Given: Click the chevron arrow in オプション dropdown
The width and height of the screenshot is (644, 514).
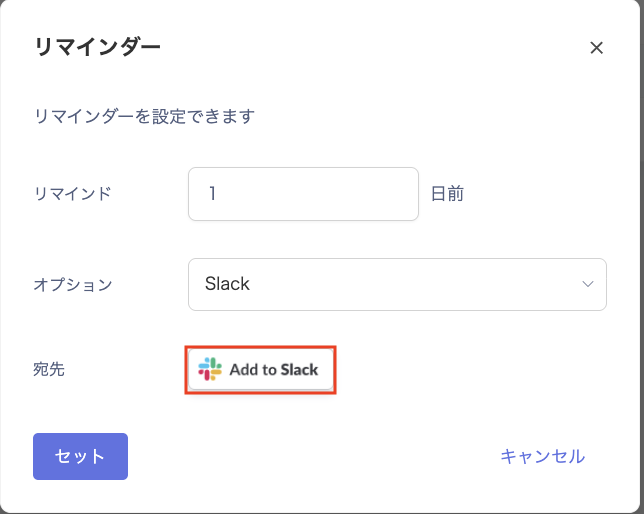Looking at the screenshot, I should point(588,284).
